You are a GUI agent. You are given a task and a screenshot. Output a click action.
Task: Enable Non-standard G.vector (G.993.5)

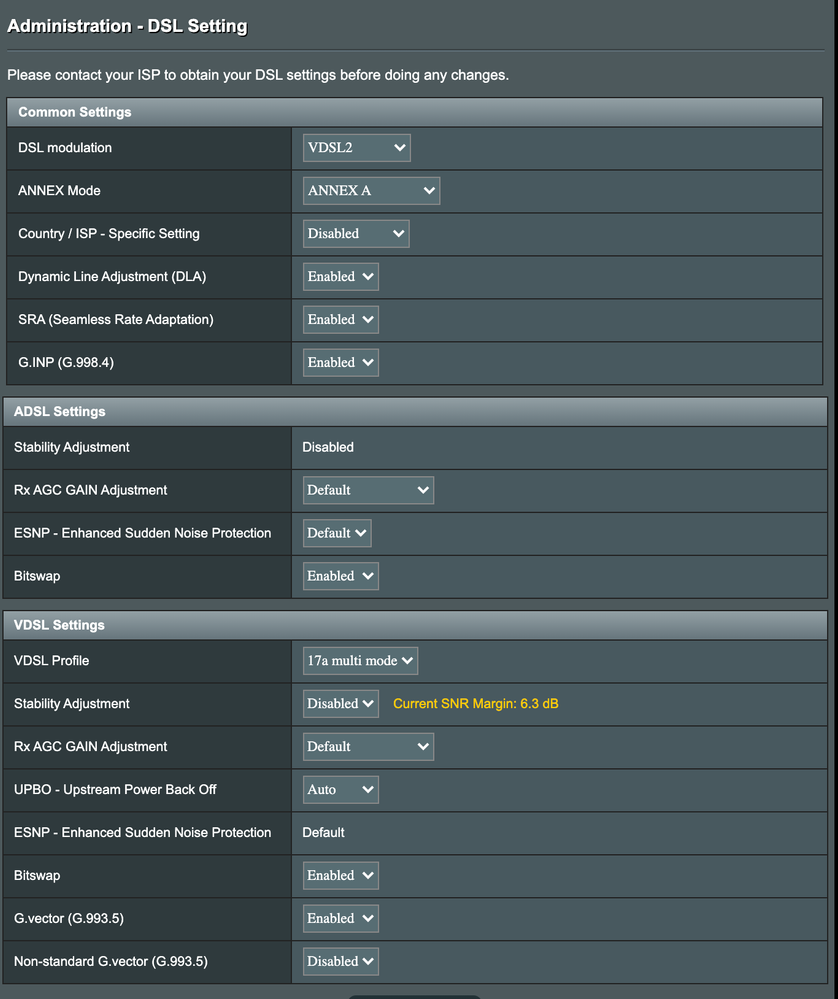pos(340,961)
